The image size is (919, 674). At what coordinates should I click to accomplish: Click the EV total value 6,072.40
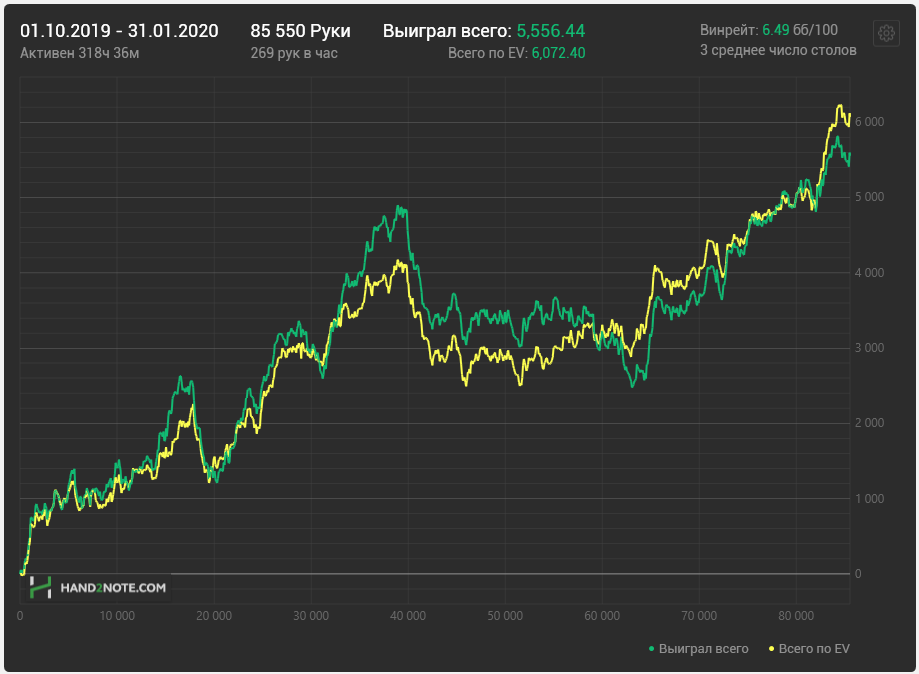click(x=558, y=53)
